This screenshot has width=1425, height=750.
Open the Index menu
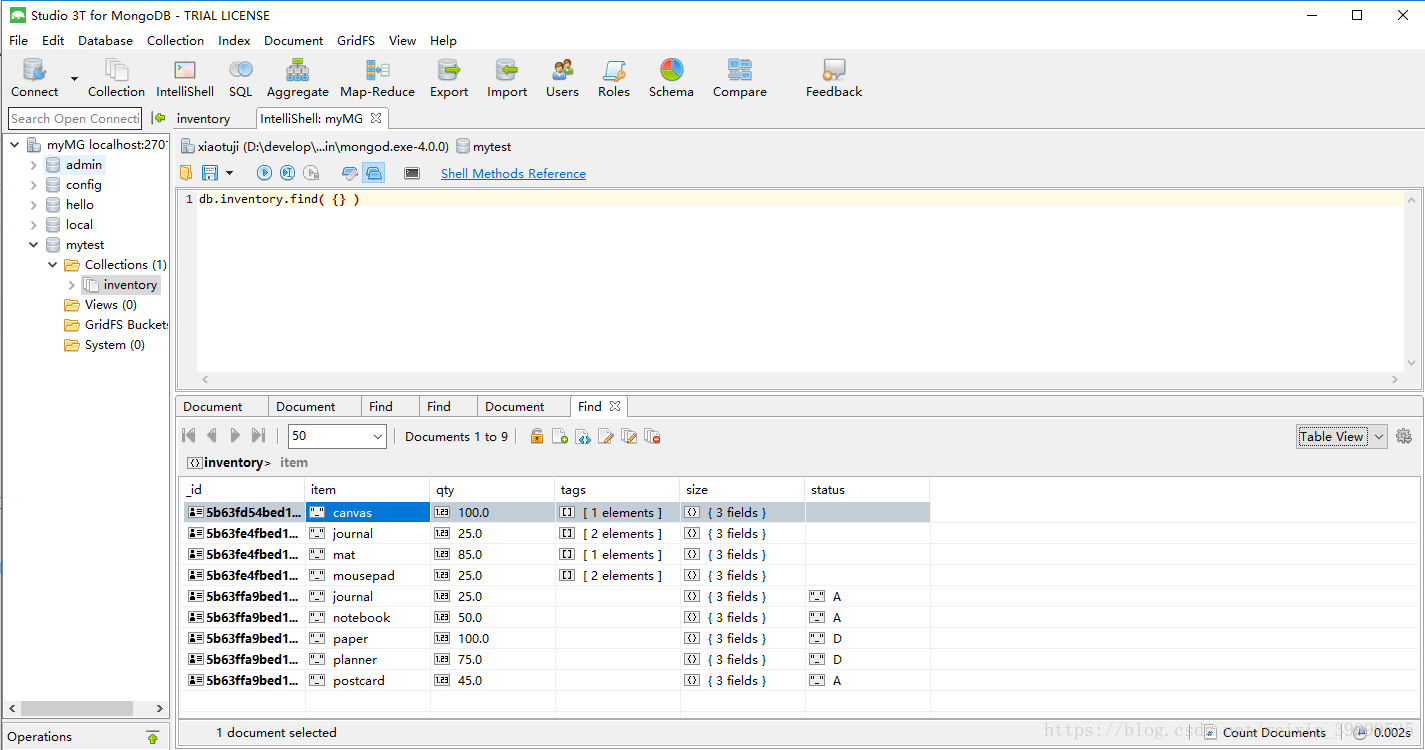click(x=234, y=41)
